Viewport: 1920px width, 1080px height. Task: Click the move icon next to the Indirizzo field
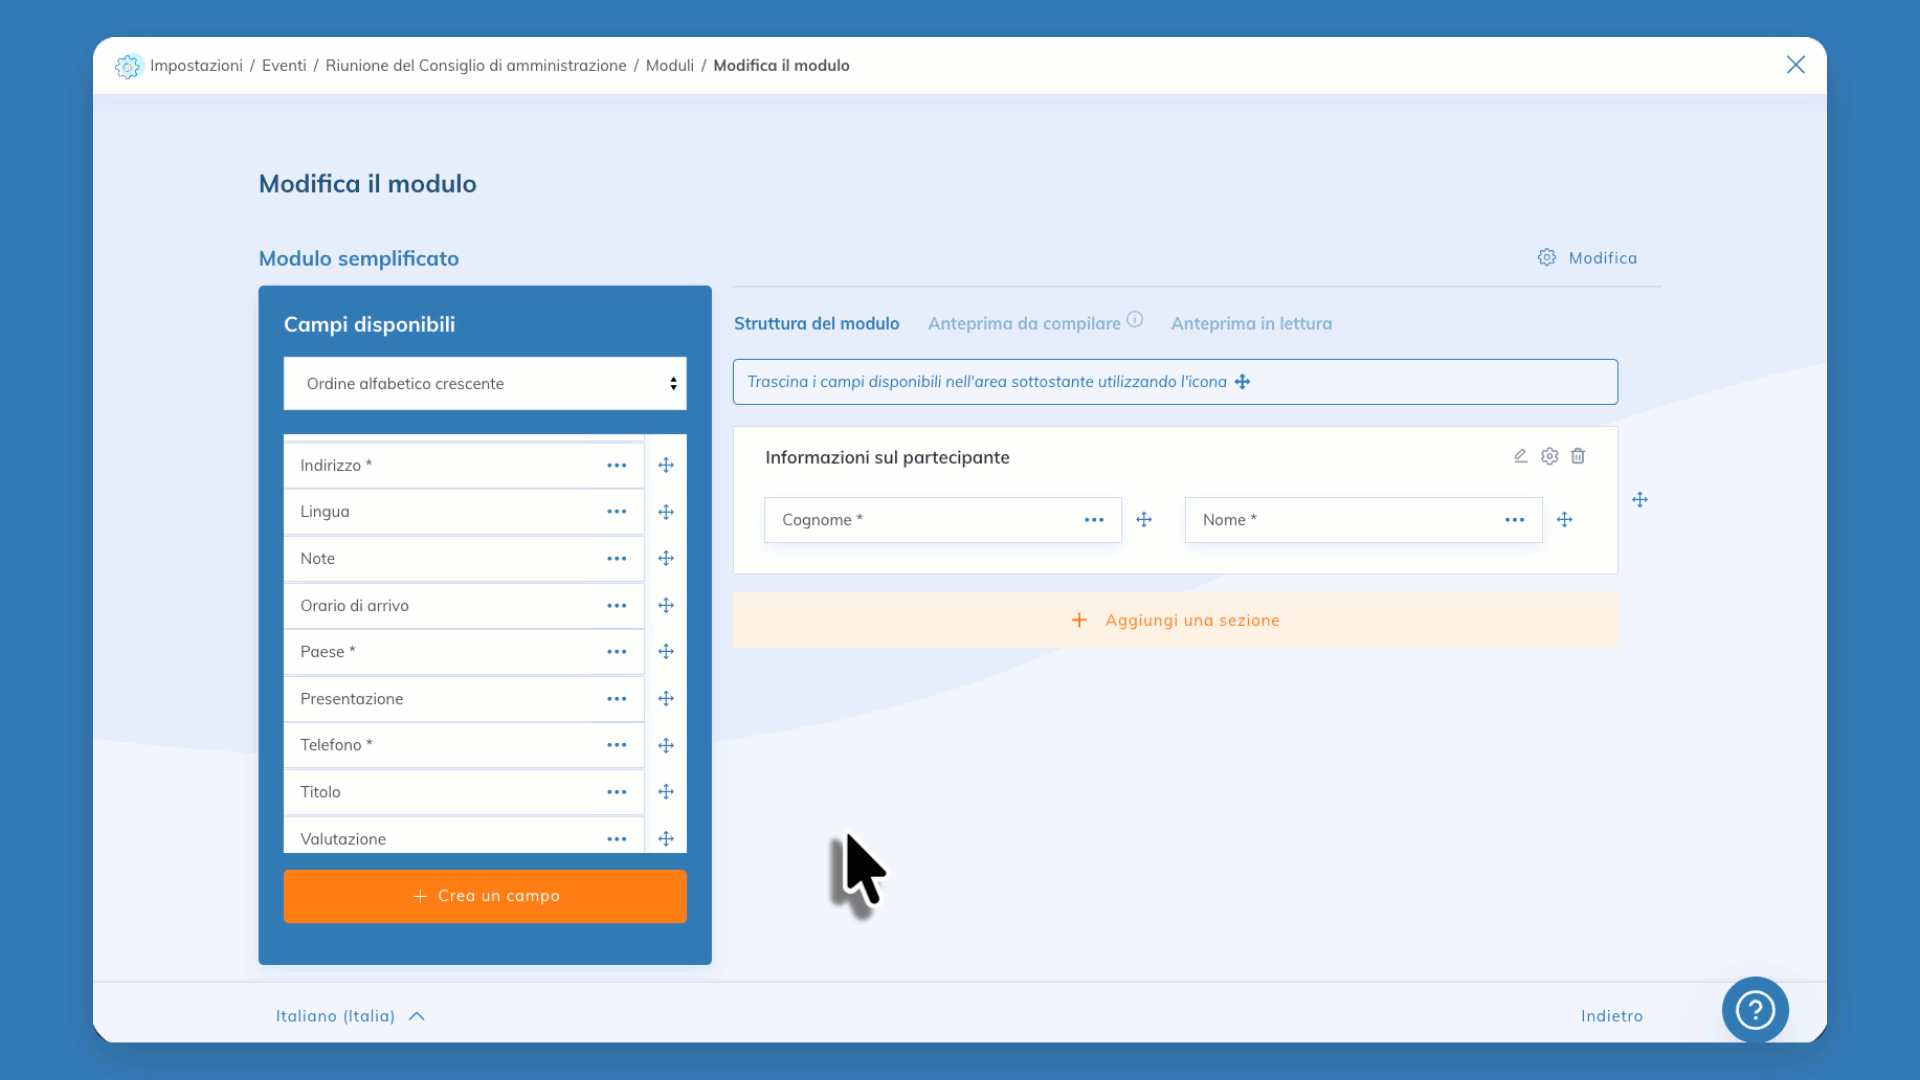(665, 464)
